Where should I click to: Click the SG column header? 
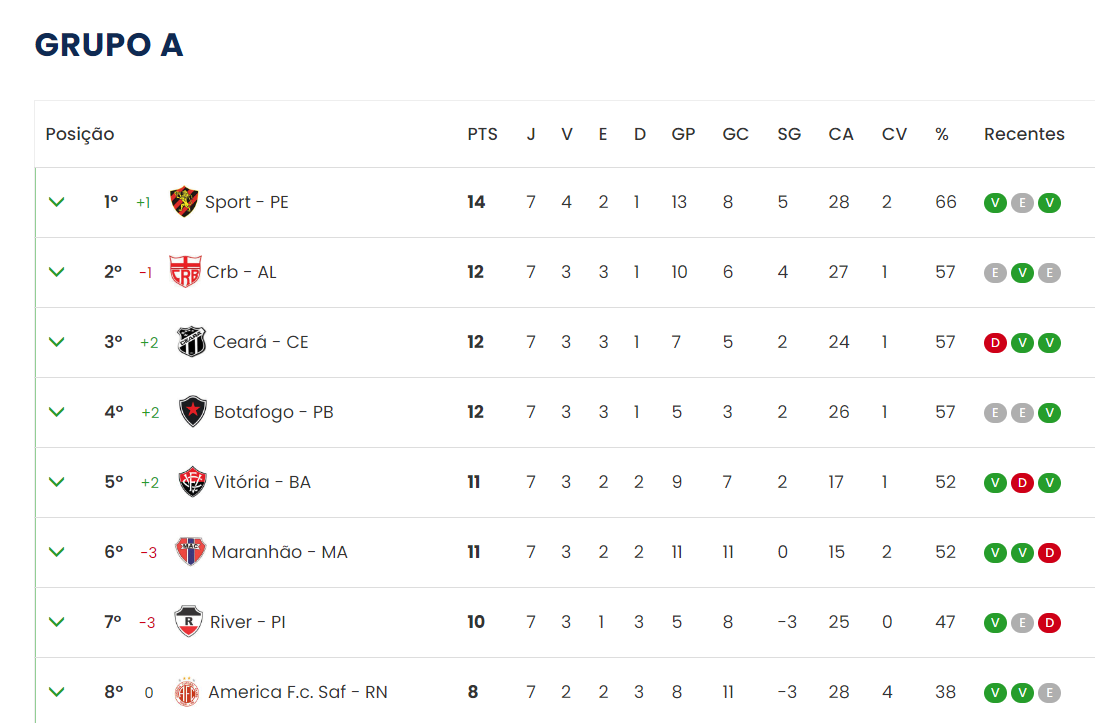pos(789,134)
